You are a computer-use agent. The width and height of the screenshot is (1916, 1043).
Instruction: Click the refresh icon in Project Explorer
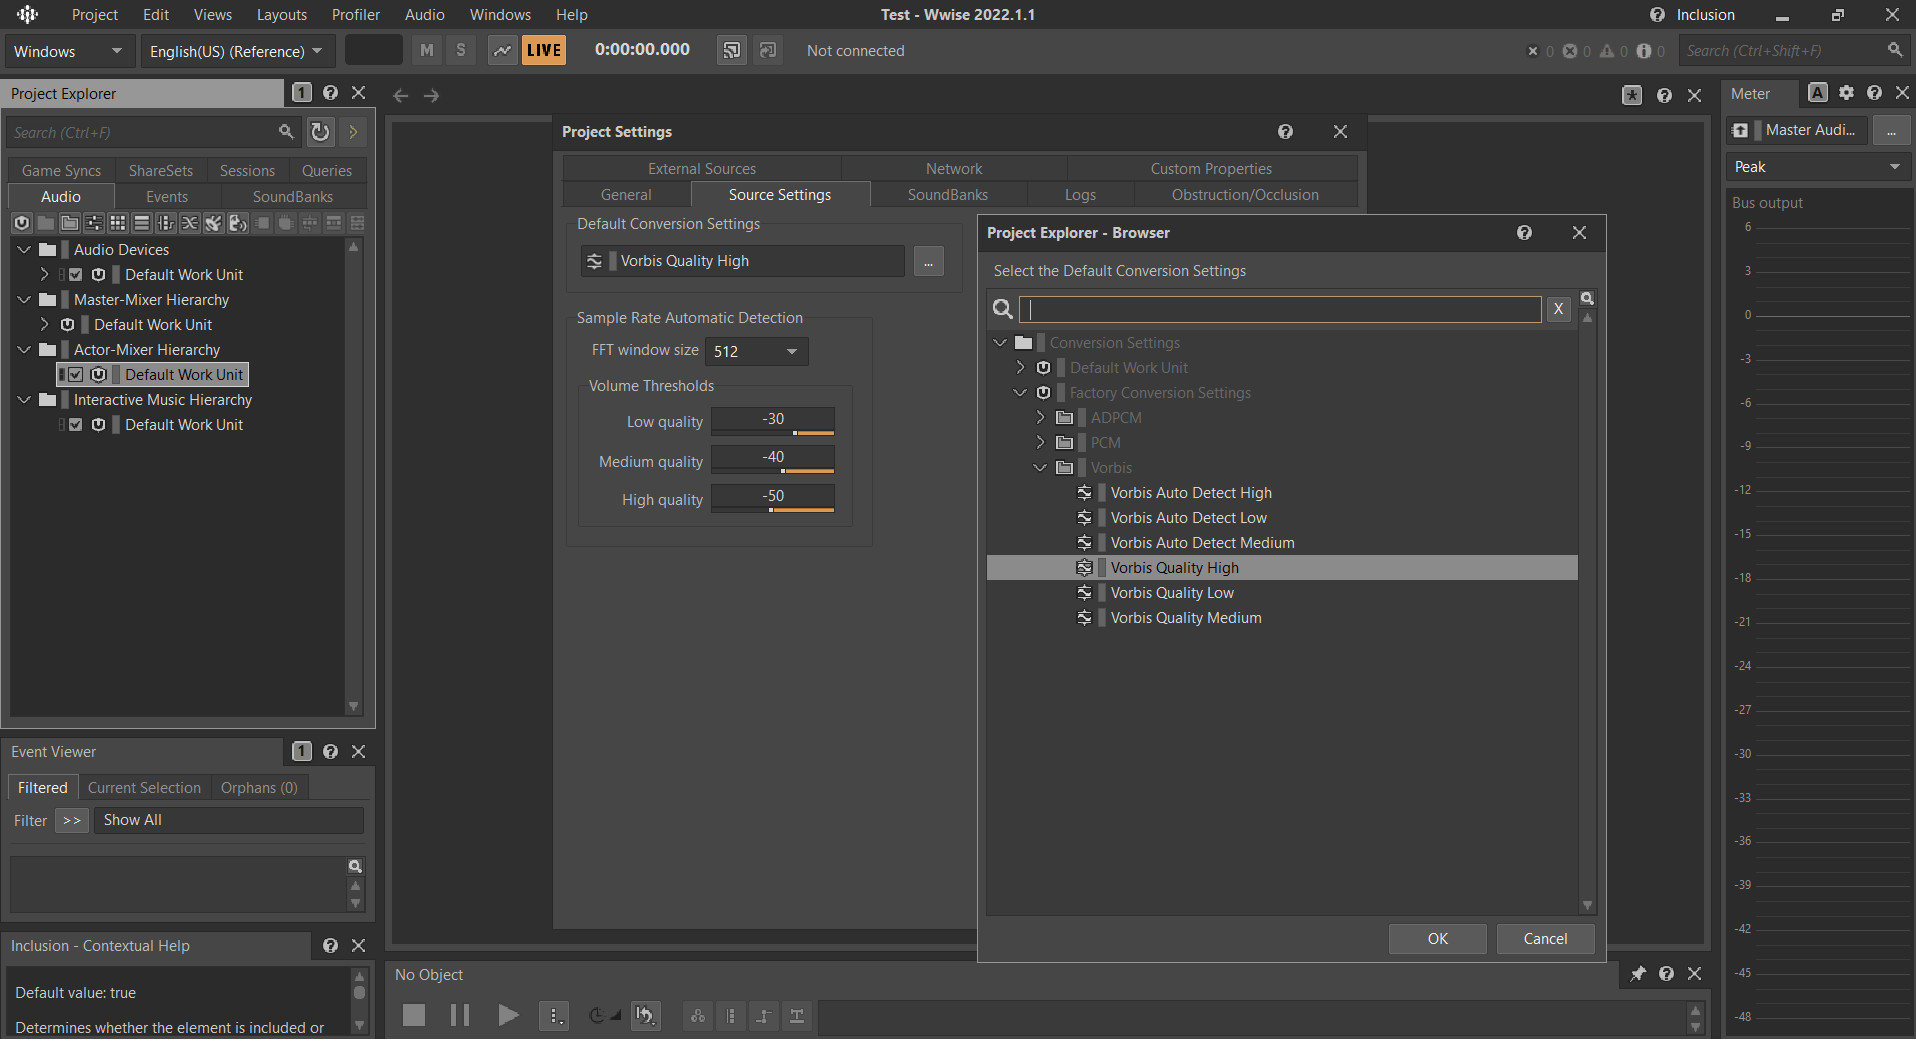(320, 132)
